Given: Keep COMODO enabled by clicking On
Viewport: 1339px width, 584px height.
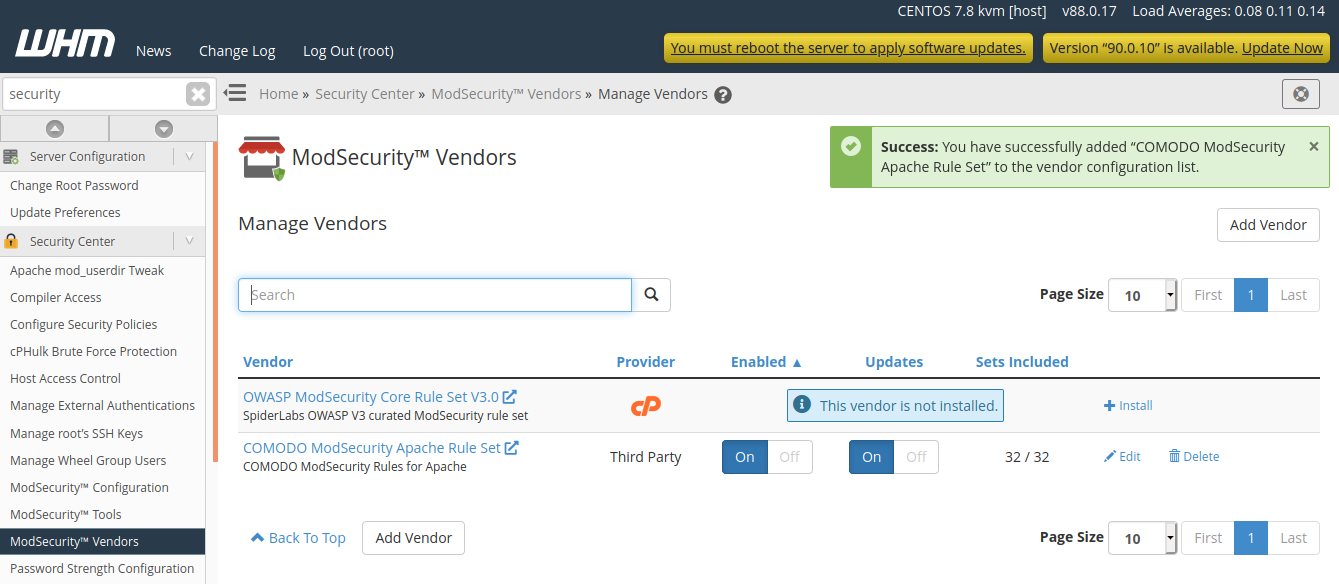Looking at the screenshot, I should pos(744,456).
